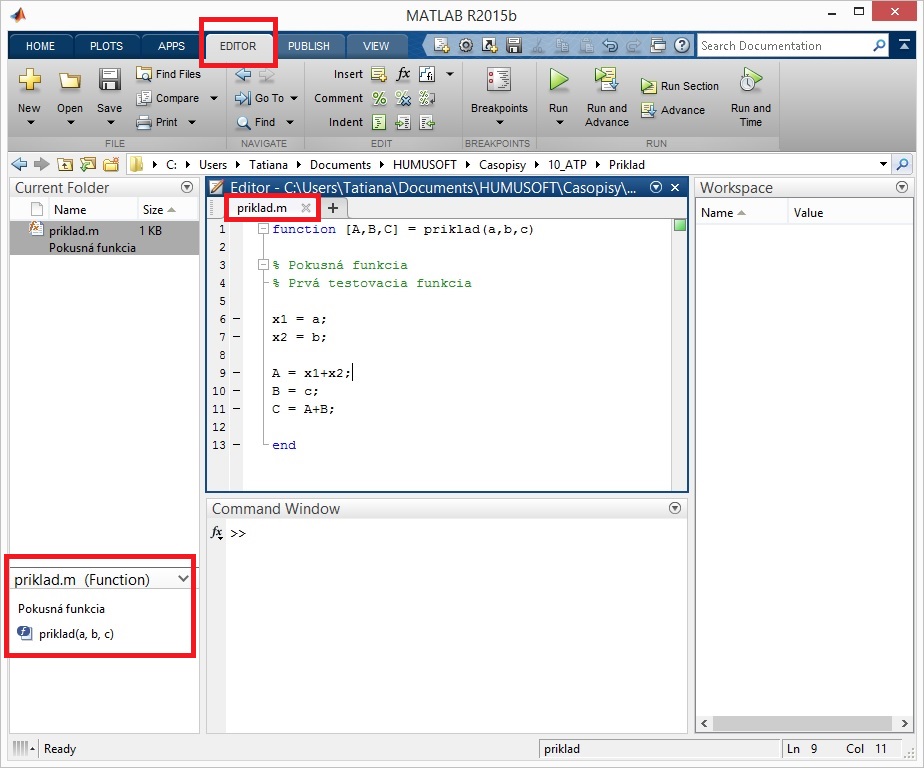
Task: Save the file with the Save icon
Action: click(110, 80)
